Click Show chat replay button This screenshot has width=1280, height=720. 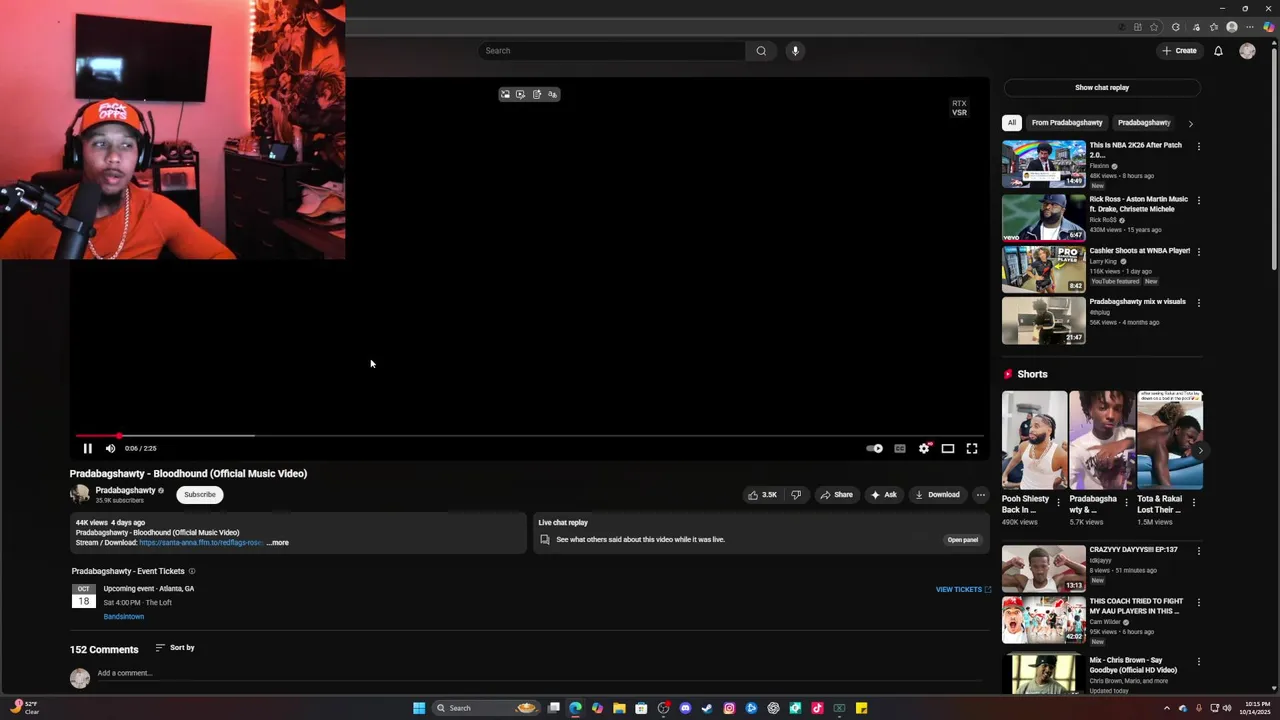click(1102, 88)
